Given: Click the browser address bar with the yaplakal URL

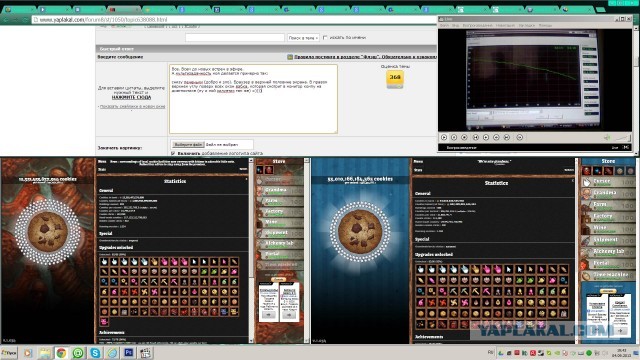Looking at the screenshot, I should pyautogui.click(x=235, y=20).
